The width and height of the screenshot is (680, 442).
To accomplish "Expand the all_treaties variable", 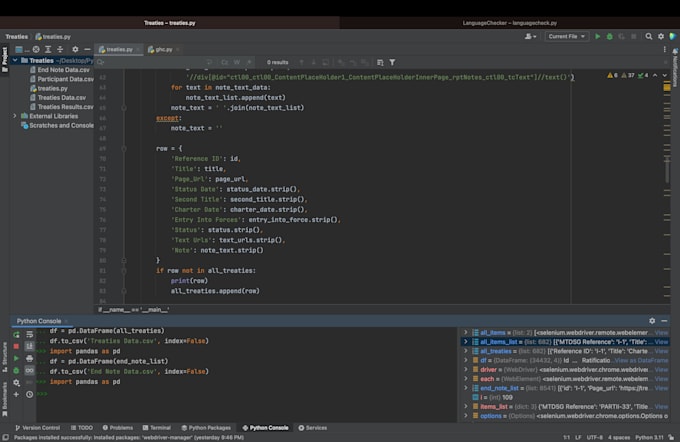I will [465, 351].
